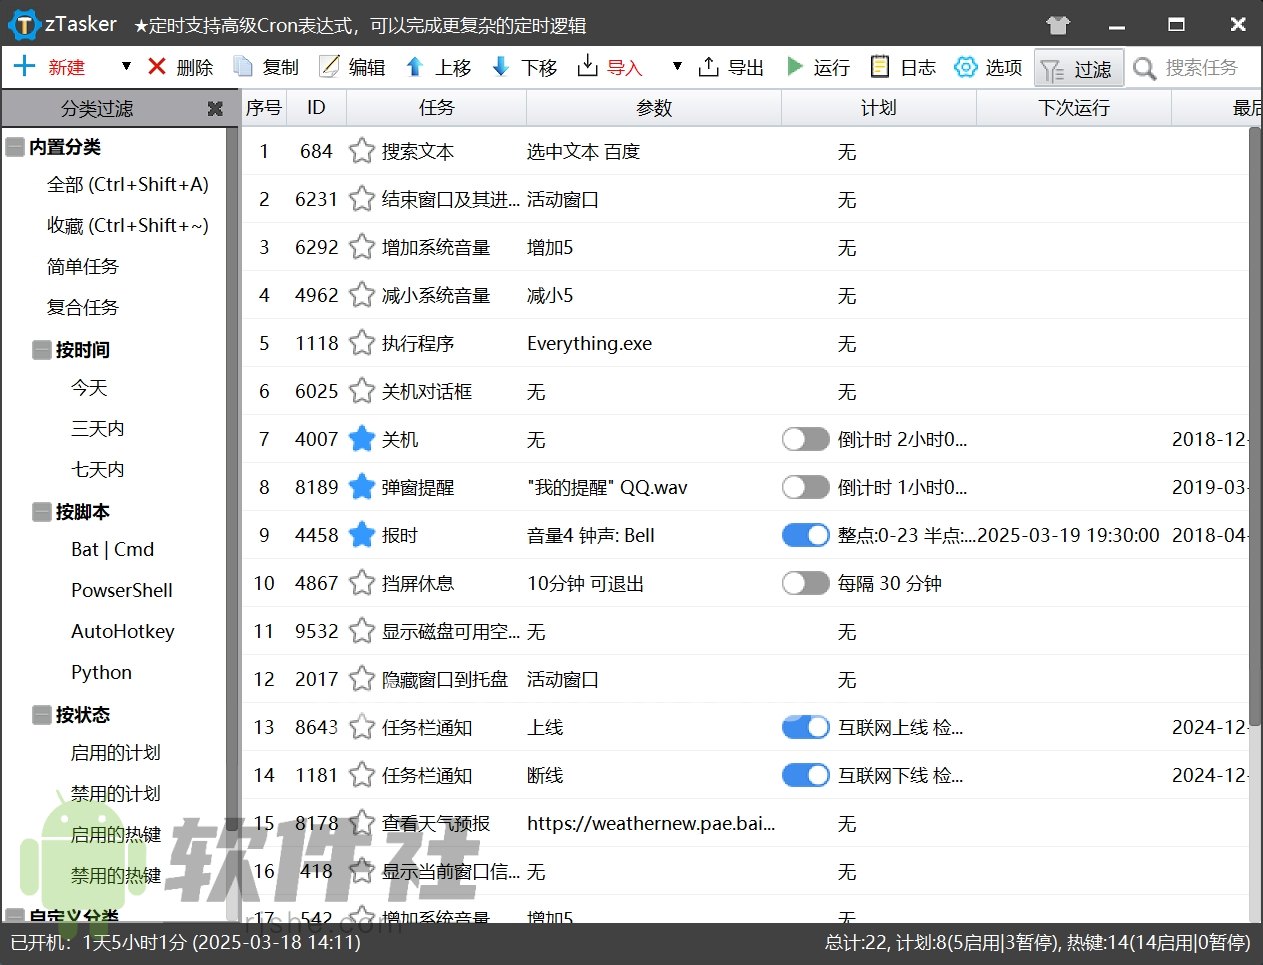This screenshot has width=1263, height=965.
Task: Enable the schedule toggle for 关机 task
Action: pos(805,439)
